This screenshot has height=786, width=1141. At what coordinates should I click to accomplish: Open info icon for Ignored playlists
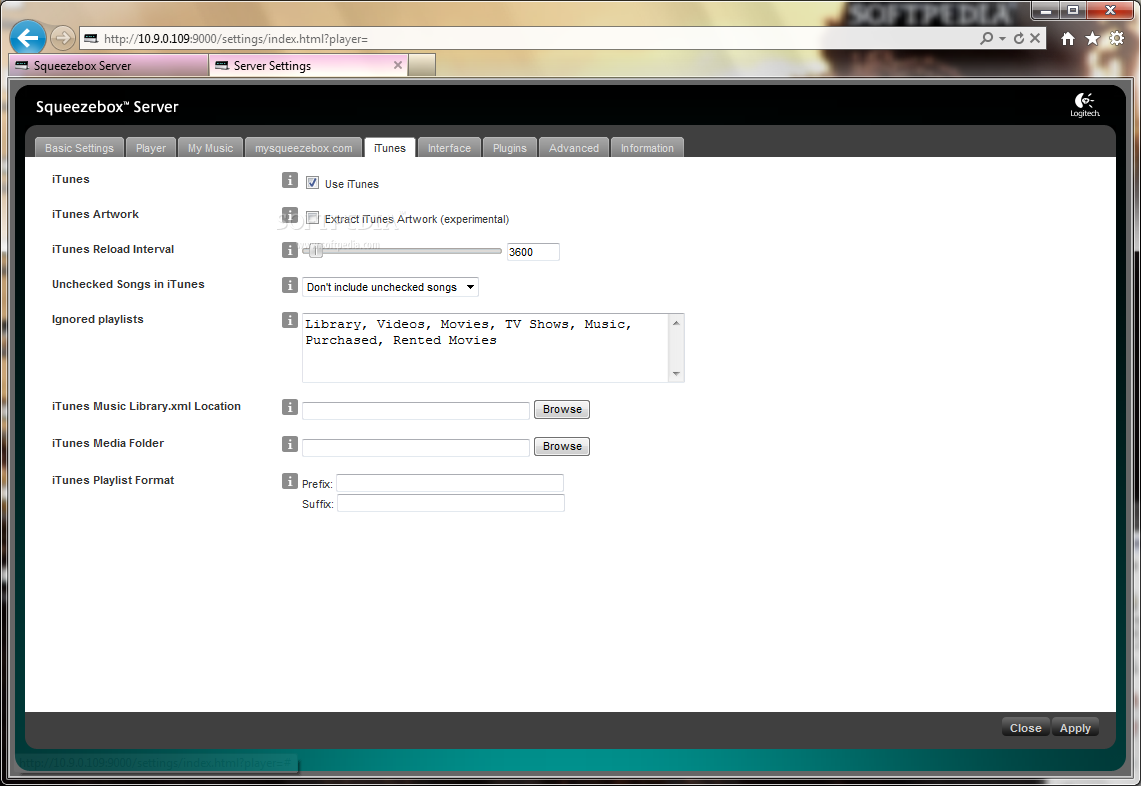[290, 319]
